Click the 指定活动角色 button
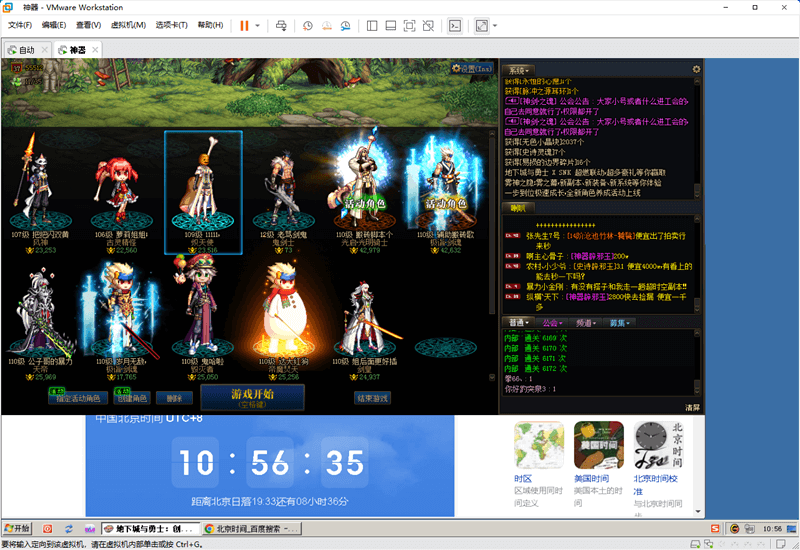This screenshot has width=800, height=550. [78, 398]
